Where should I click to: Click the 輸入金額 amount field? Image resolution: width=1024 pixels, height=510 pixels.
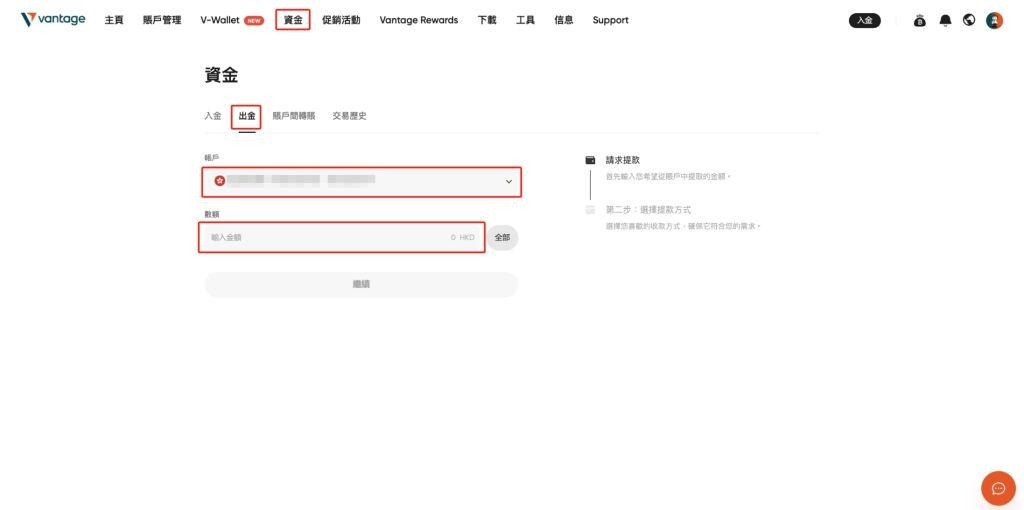pyautogui.click(x=342, y=238)
